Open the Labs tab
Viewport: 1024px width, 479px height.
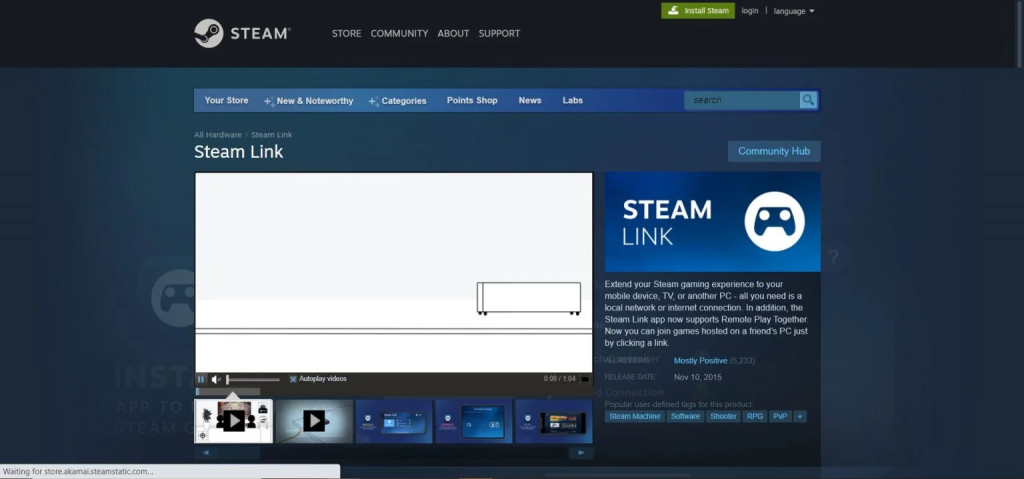(573, 100)
